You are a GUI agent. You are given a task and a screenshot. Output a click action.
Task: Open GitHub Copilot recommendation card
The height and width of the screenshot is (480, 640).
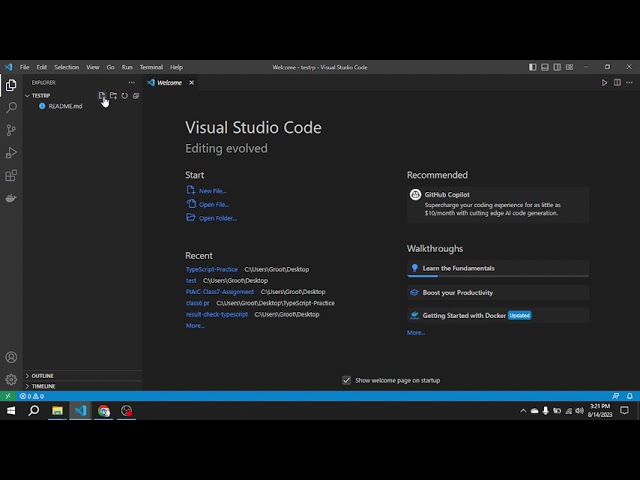point(498,204)
